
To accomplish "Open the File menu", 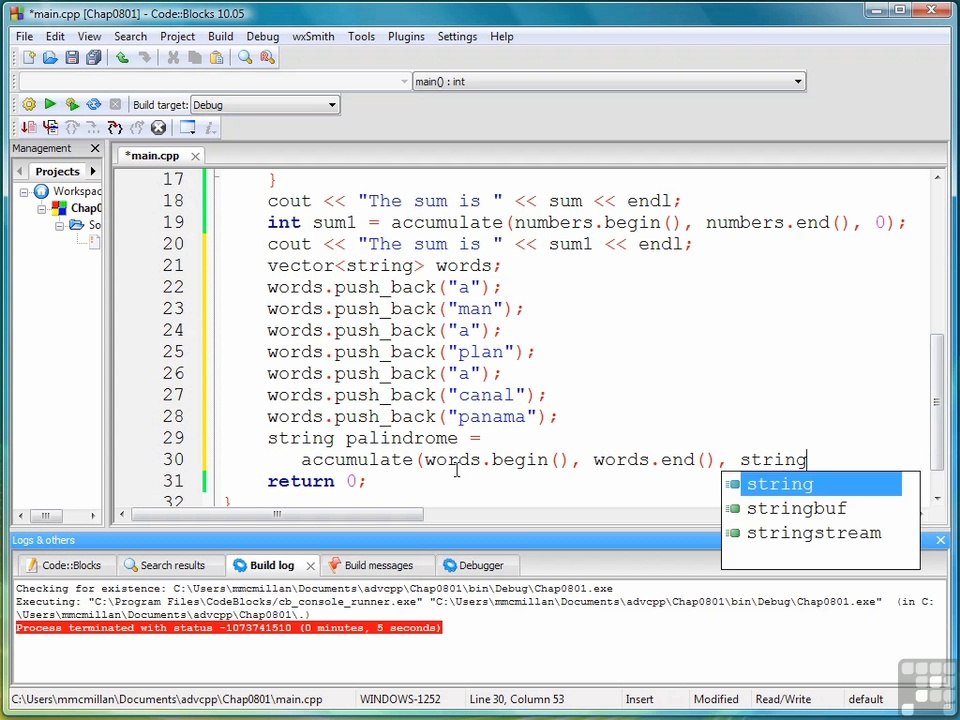I will click(24, 37).
